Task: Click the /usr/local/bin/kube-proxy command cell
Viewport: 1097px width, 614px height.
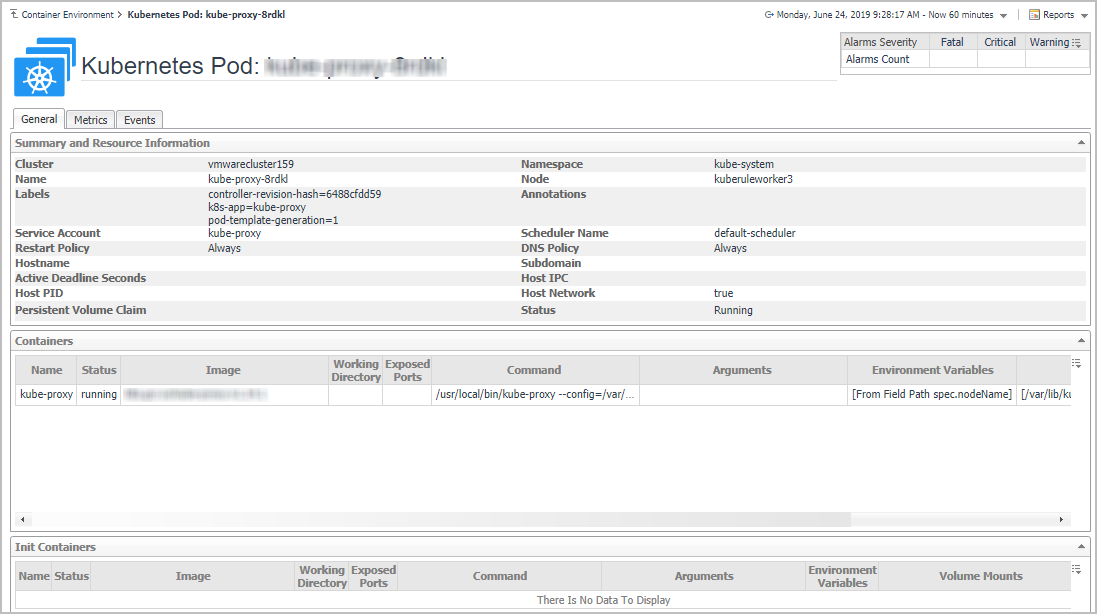Action: tap(535, 394)
